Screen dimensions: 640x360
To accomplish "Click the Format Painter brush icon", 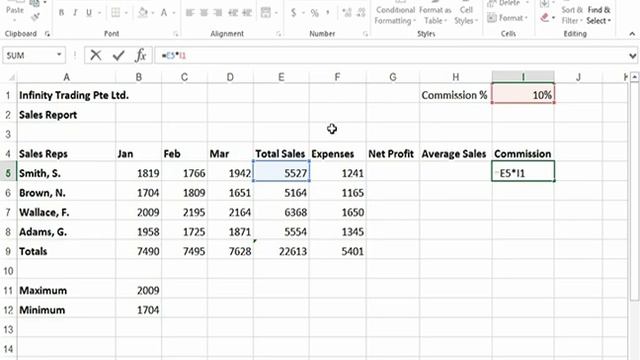I will (35, 17).
